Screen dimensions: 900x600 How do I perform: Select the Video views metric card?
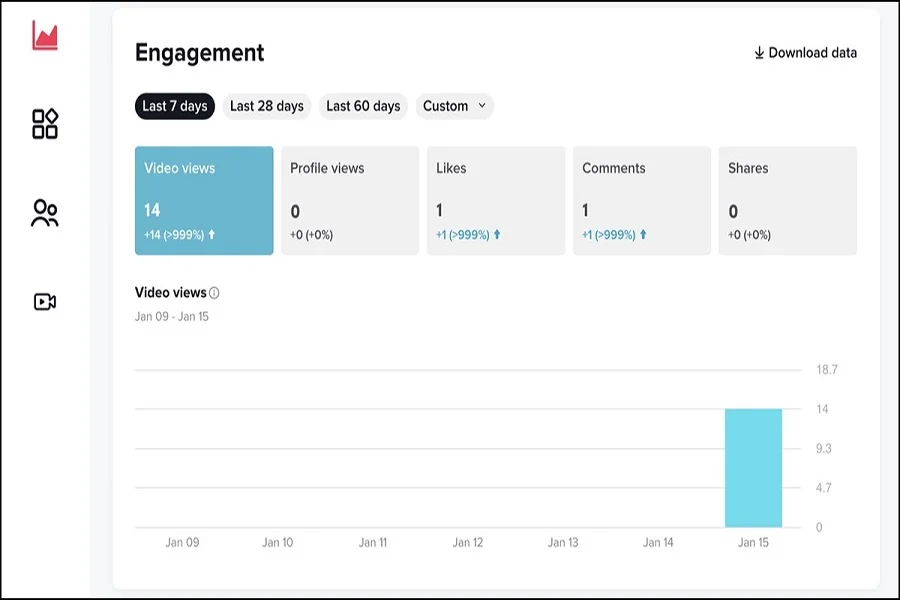[x=204, y=200]
